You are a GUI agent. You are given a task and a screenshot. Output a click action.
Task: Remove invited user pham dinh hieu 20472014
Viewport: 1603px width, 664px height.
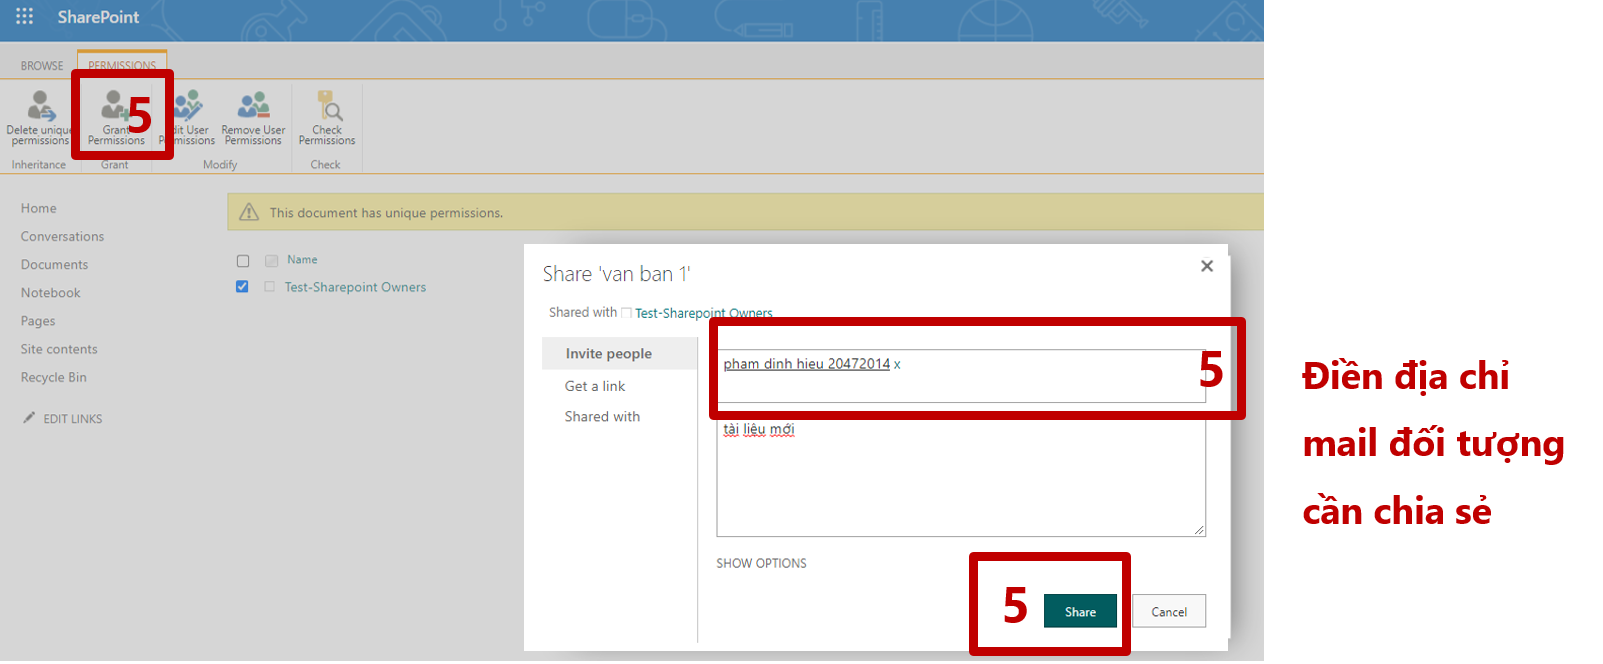[x=897, y=364]
